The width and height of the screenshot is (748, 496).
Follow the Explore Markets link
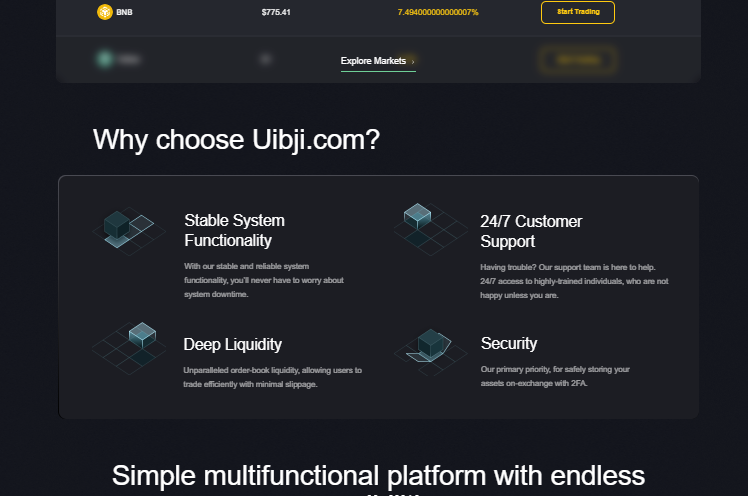pyautogui.click(x=378, y=61)
